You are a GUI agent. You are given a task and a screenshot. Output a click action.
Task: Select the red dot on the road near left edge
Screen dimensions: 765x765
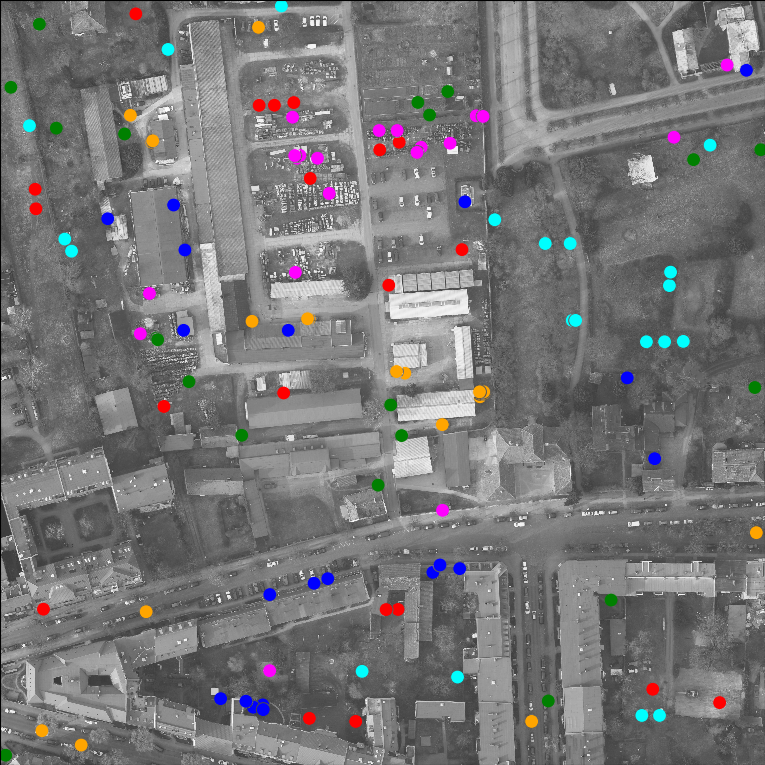click(x=43, y=609)
